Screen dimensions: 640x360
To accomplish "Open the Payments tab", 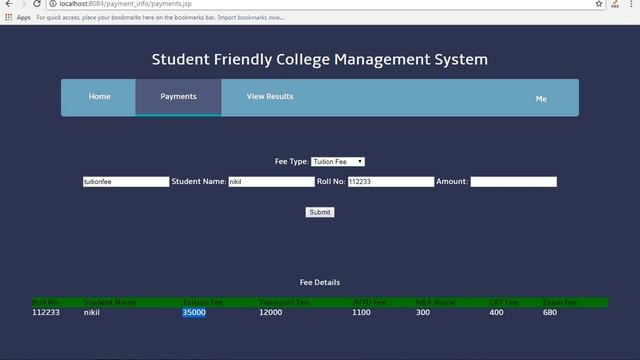I will coord(178,97).
